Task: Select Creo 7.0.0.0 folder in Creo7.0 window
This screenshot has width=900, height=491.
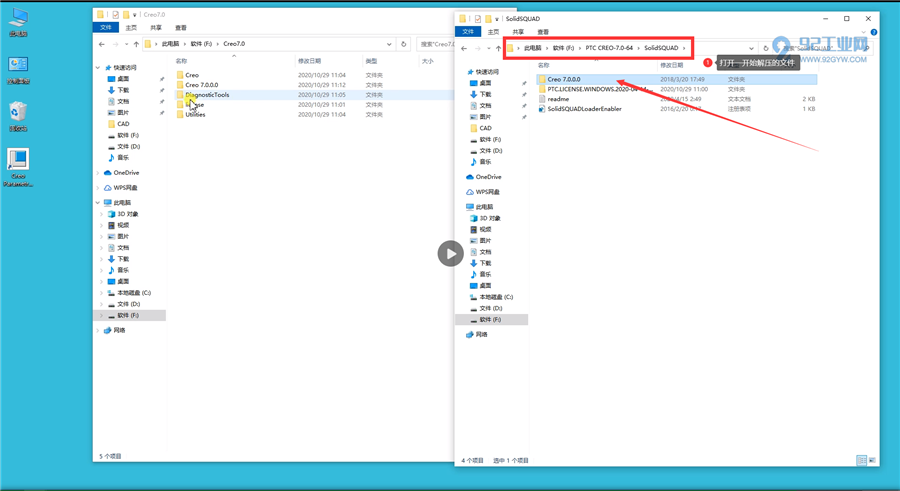Action: [x=201, y=85]
